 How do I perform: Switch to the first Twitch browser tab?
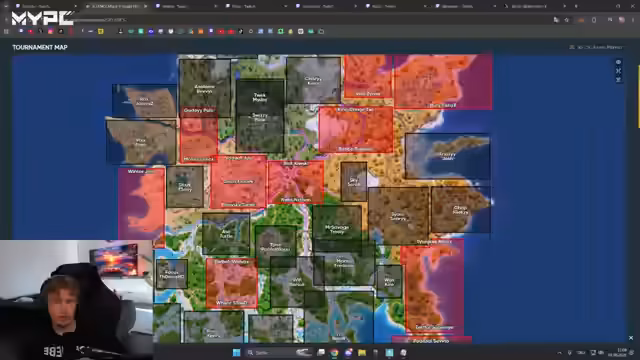click(45, 6)
